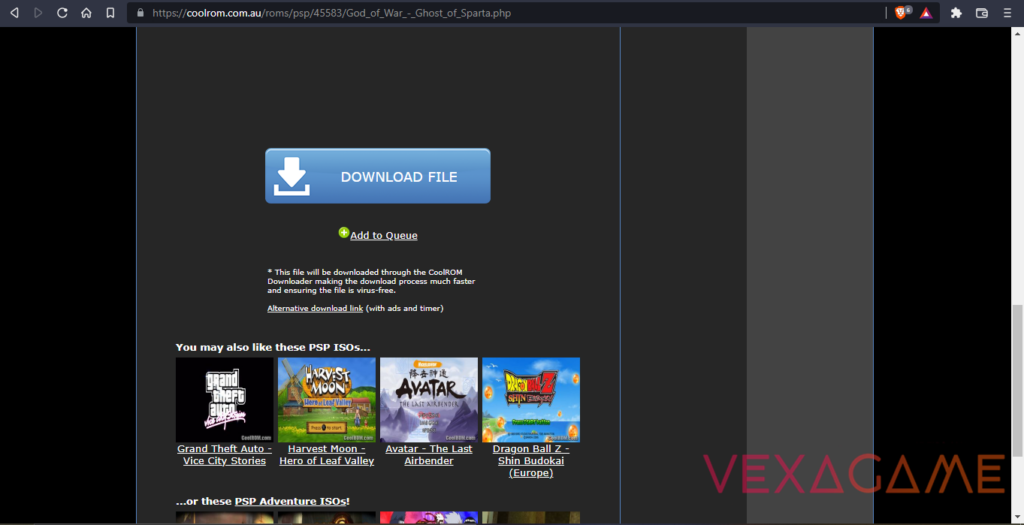This screenshot has height=525, width=1024.
Task: Open the browser hamburger menu
Action: (x=1006, y=12)
